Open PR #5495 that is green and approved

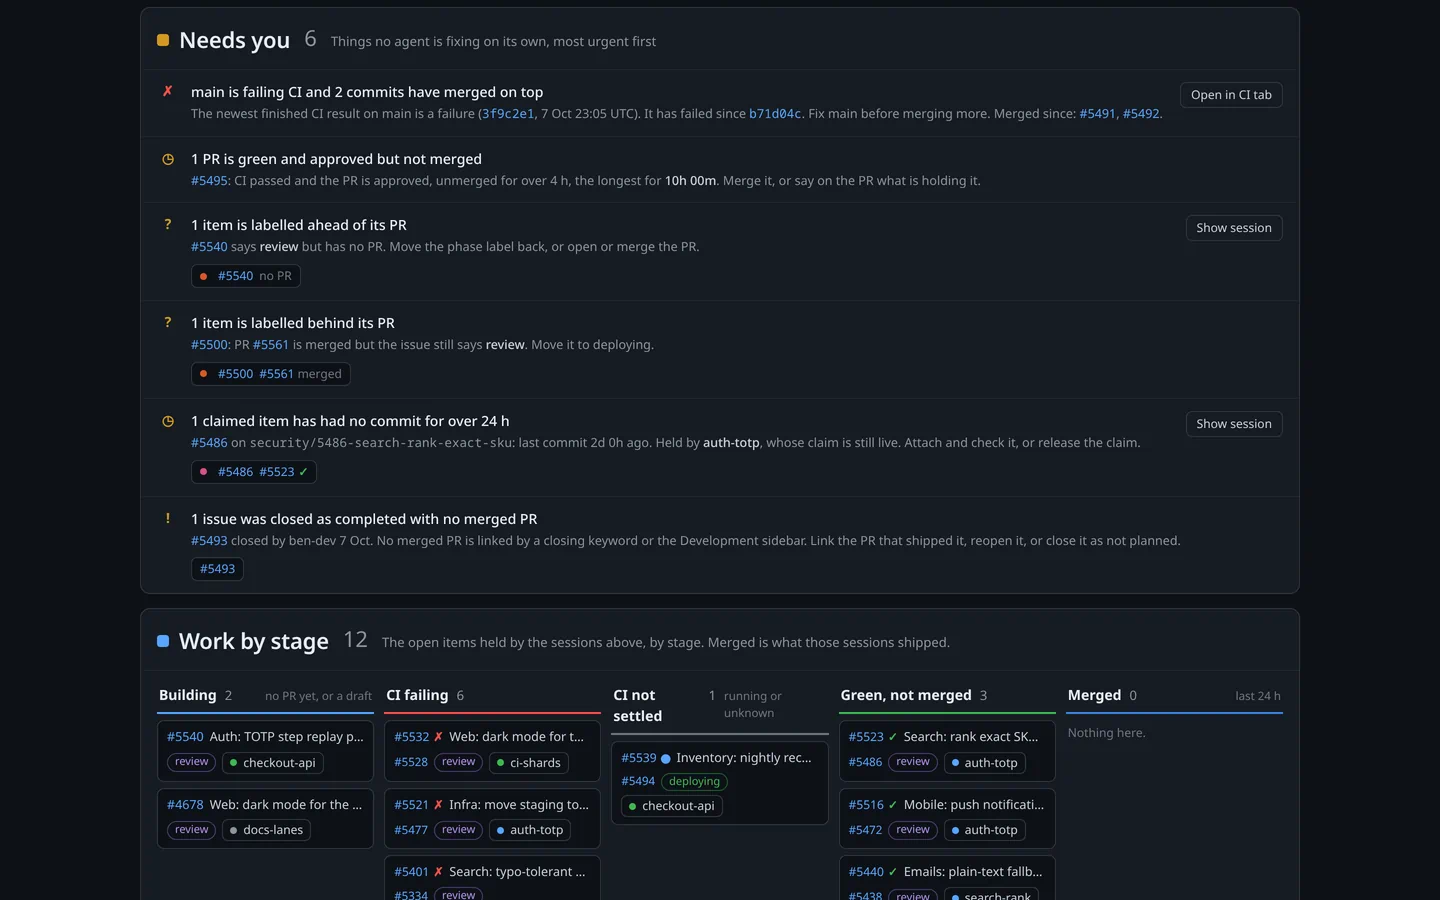point(209,181)
